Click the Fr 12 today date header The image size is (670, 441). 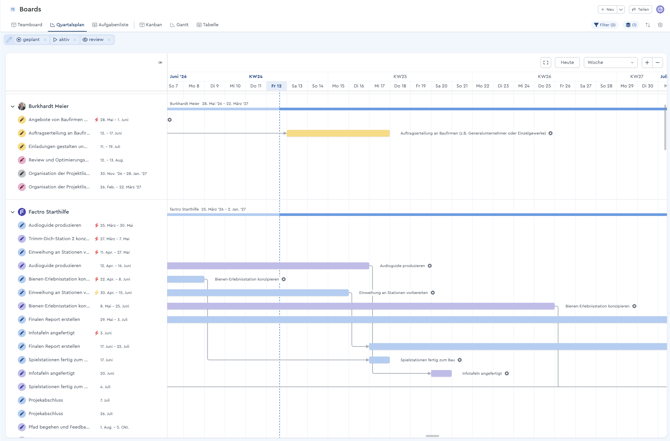pos(276,86)
